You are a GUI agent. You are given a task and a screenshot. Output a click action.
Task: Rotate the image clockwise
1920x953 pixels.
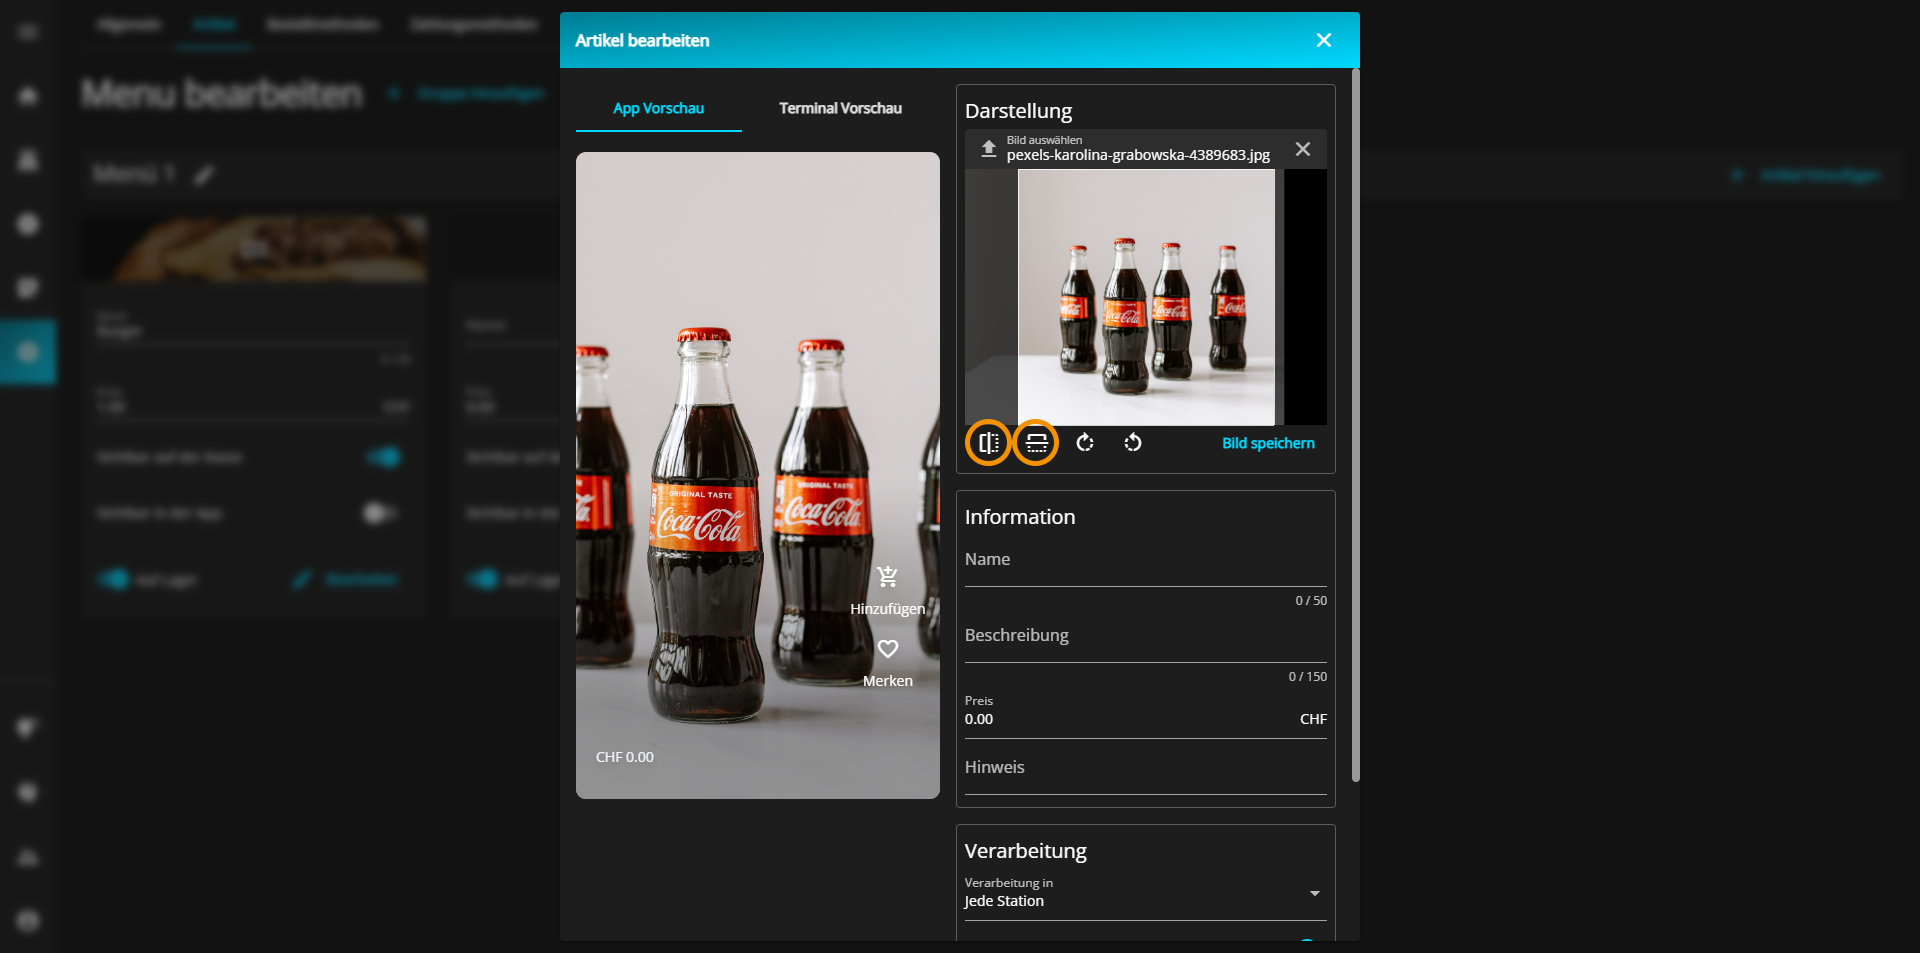[1085, 443]
